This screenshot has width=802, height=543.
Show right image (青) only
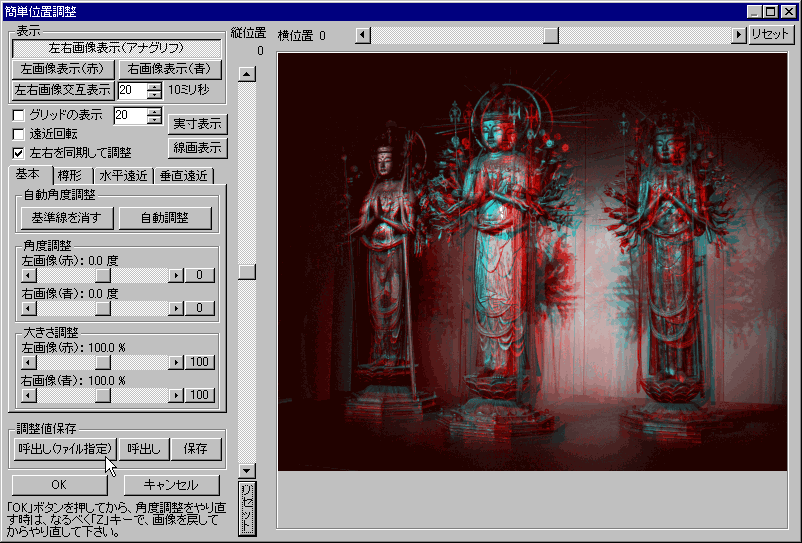170,69
